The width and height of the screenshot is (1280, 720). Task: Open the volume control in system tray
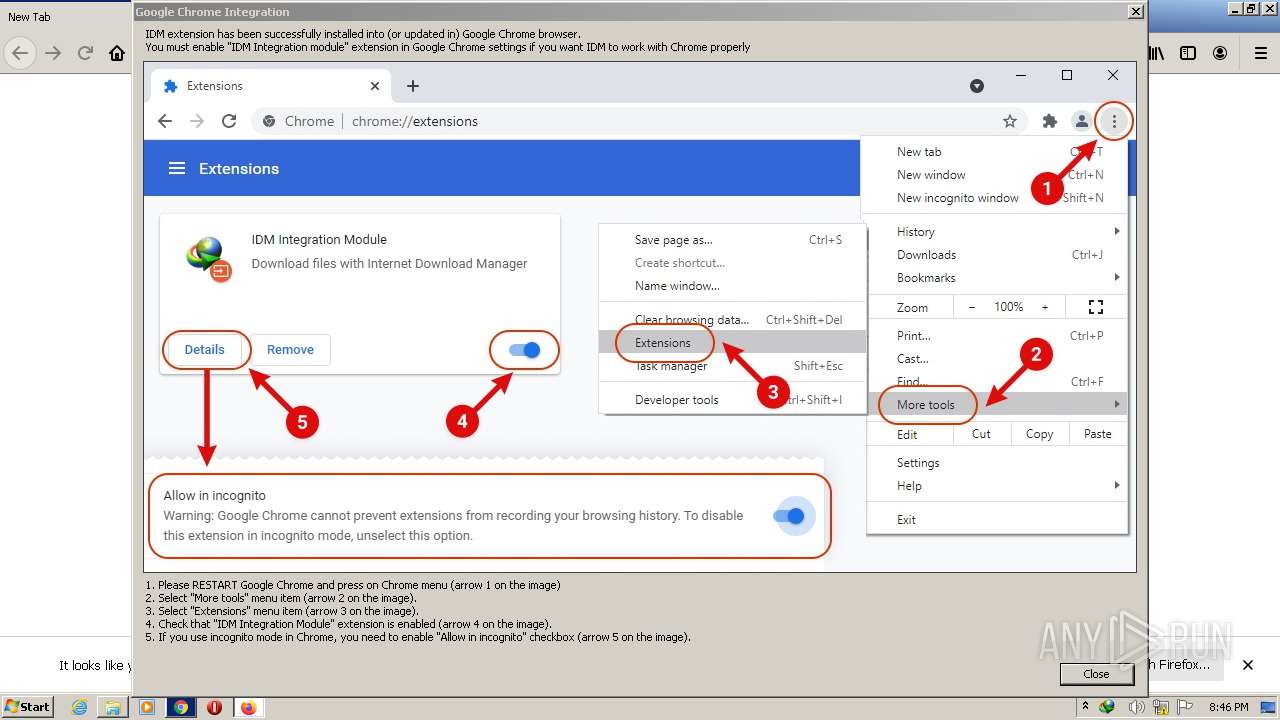pyautogui.click(x=1134, y=707)
